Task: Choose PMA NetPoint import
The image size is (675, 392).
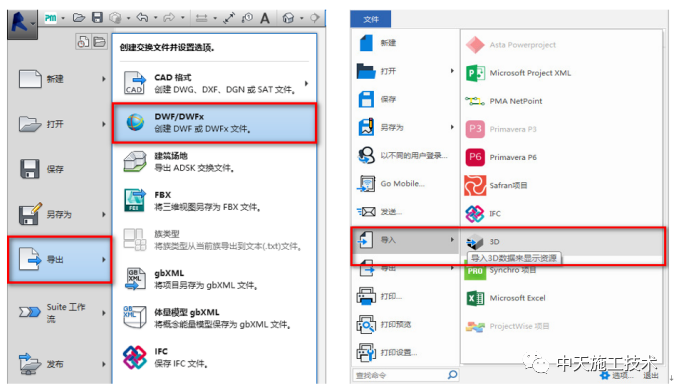Action: pos(561,101)
